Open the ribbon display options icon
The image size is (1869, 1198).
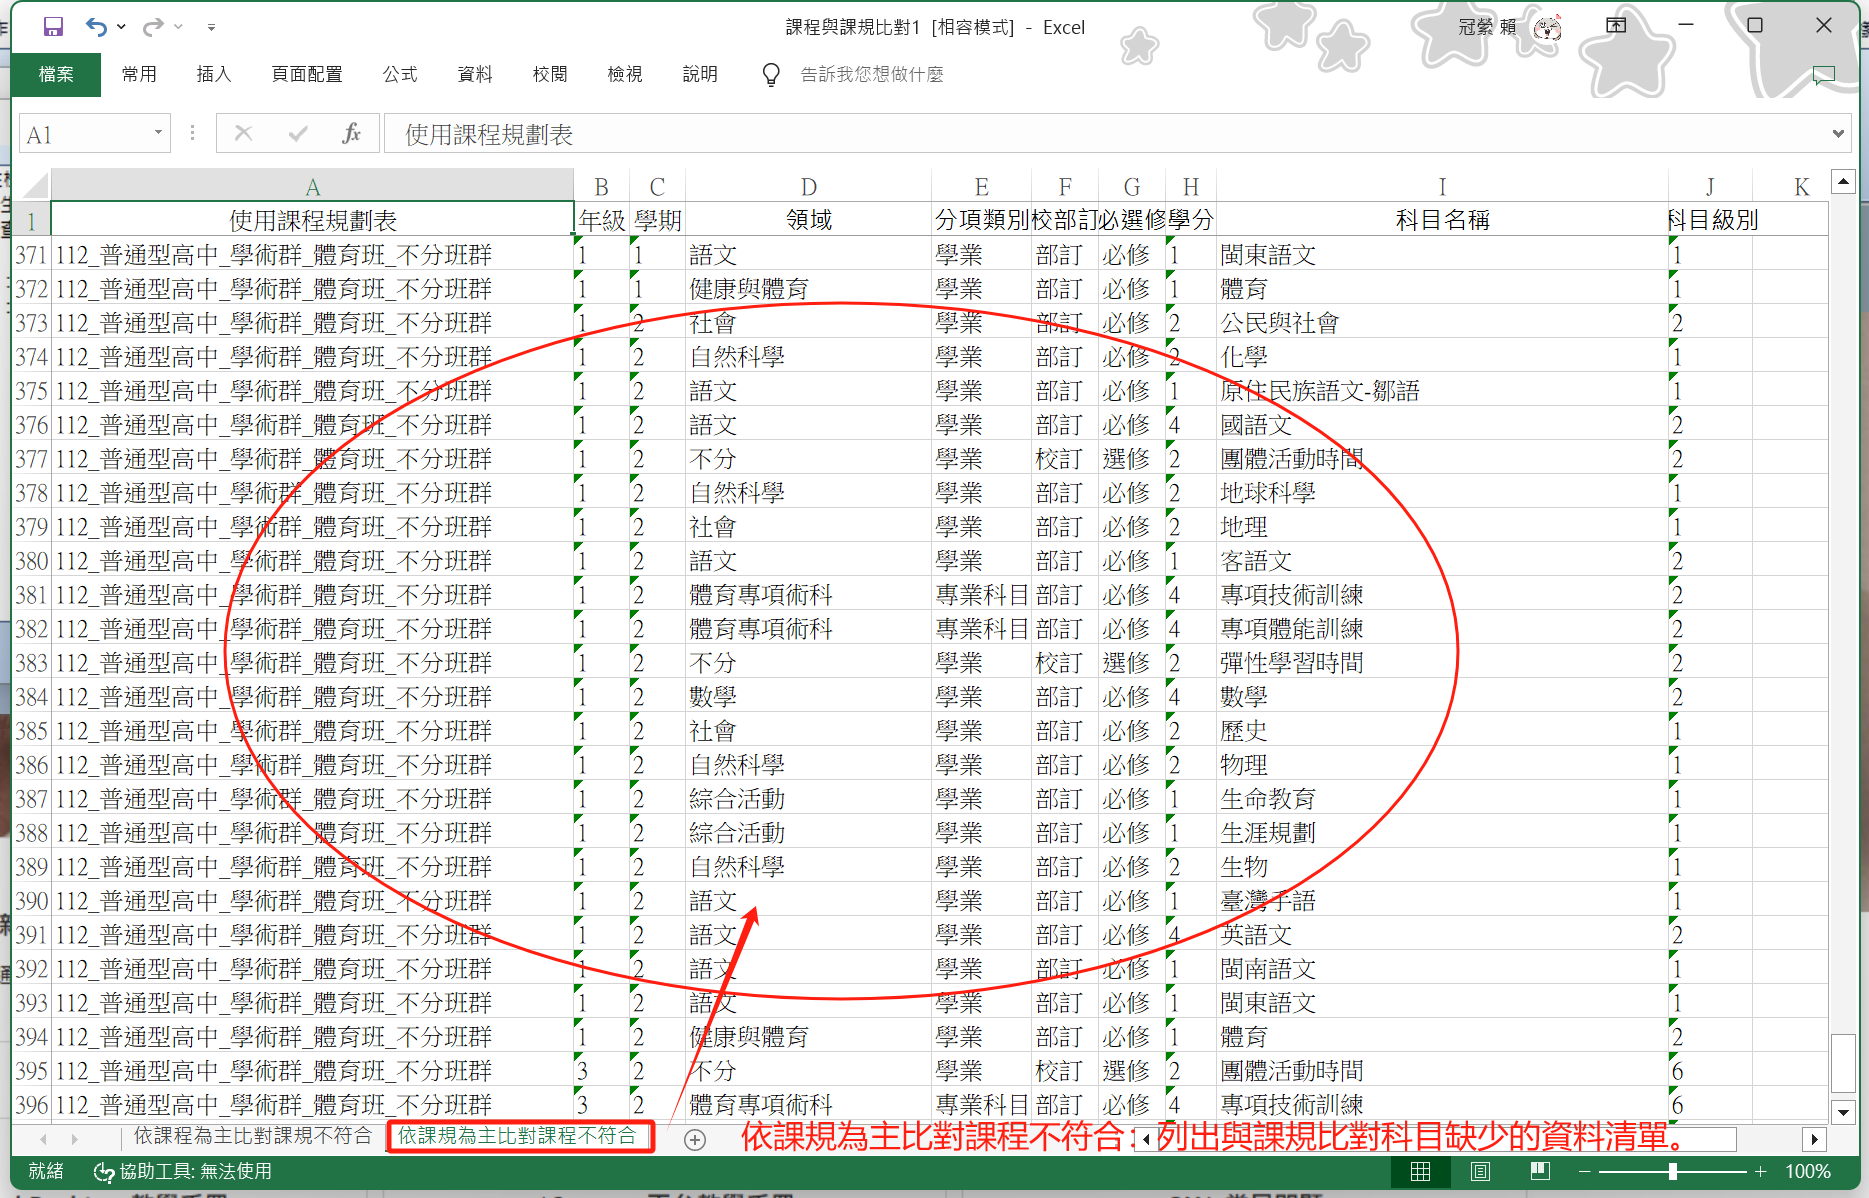pyautogui.click(x=1616, y=26)
